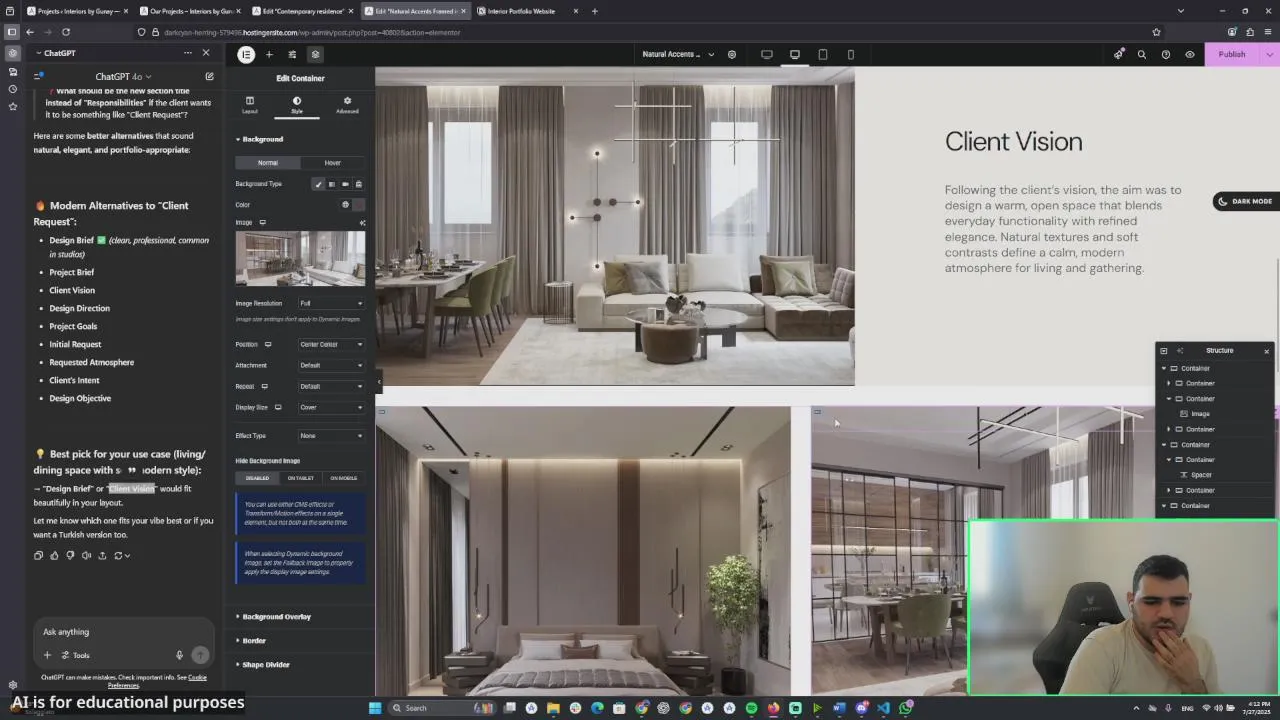Click the microphone dictation icon
The image size is (1280, 720).
(x=179, y=656)
